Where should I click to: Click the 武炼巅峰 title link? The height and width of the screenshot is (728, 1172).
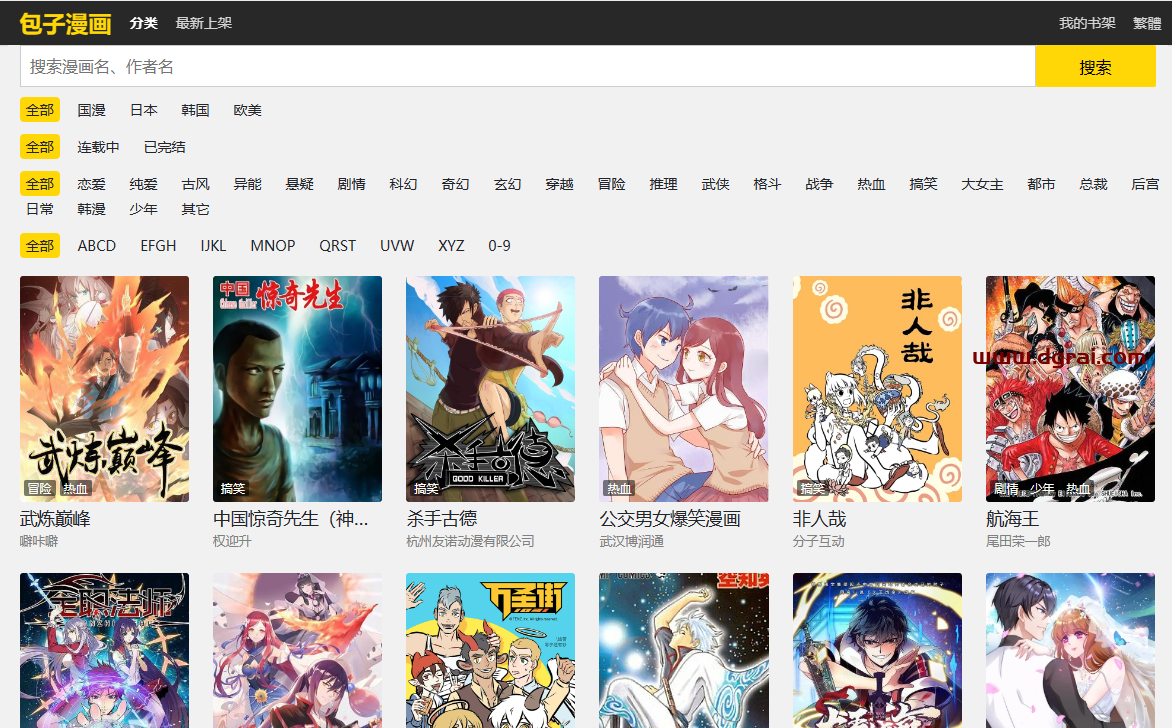coord(55,519)
